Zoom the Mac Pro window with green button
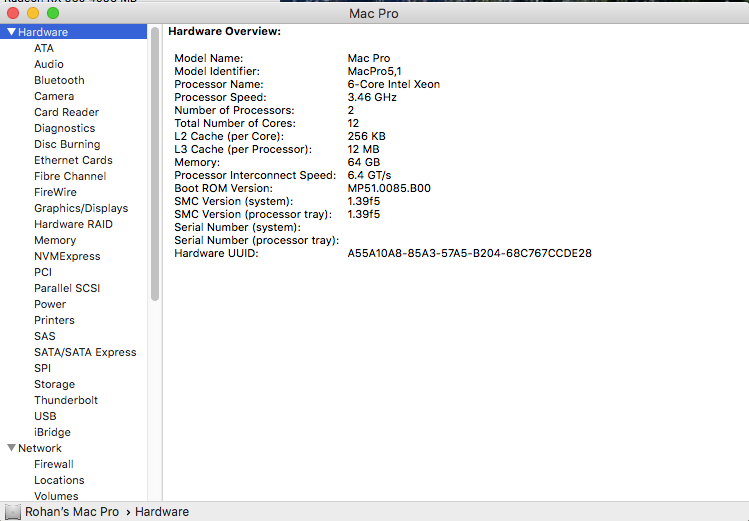The image size is (749, 521). click(53, 13)
